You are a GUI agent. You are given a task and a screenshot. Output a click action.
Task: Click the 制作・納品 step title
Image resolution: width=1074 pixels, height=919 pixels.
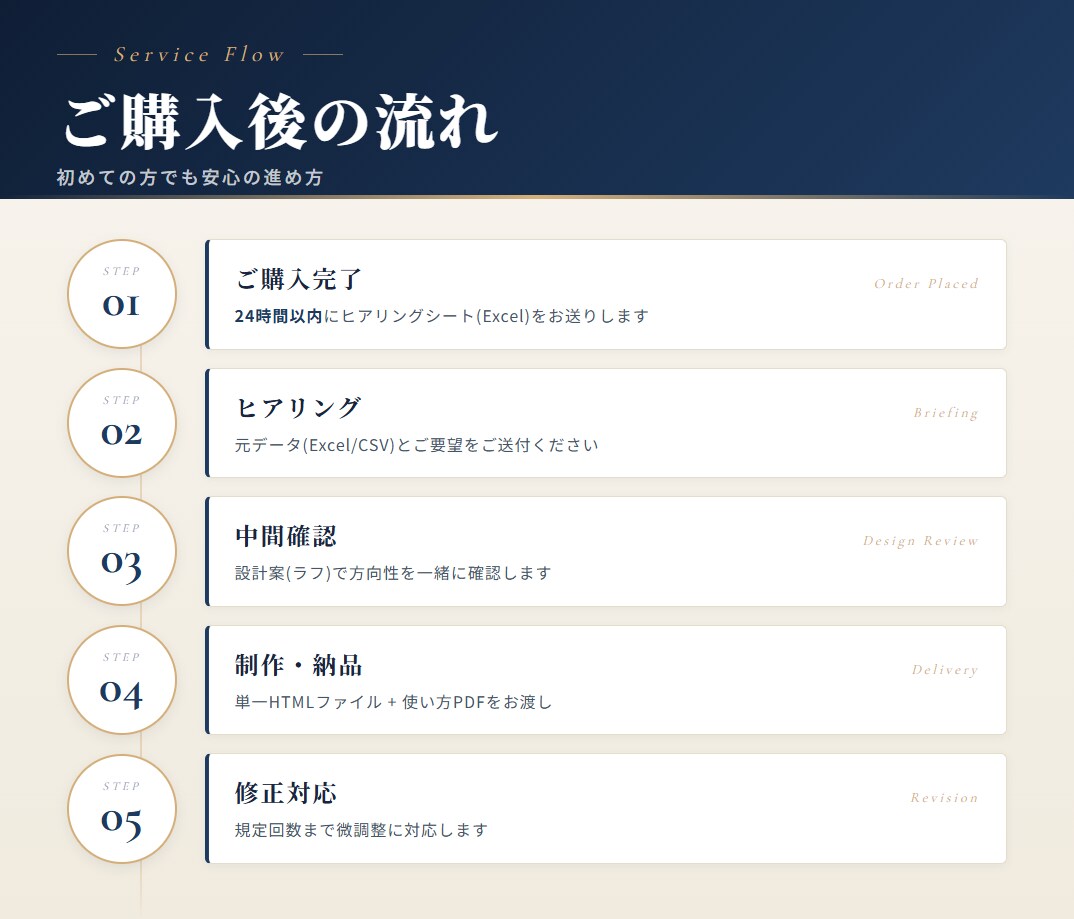click(x=299, y=665)
